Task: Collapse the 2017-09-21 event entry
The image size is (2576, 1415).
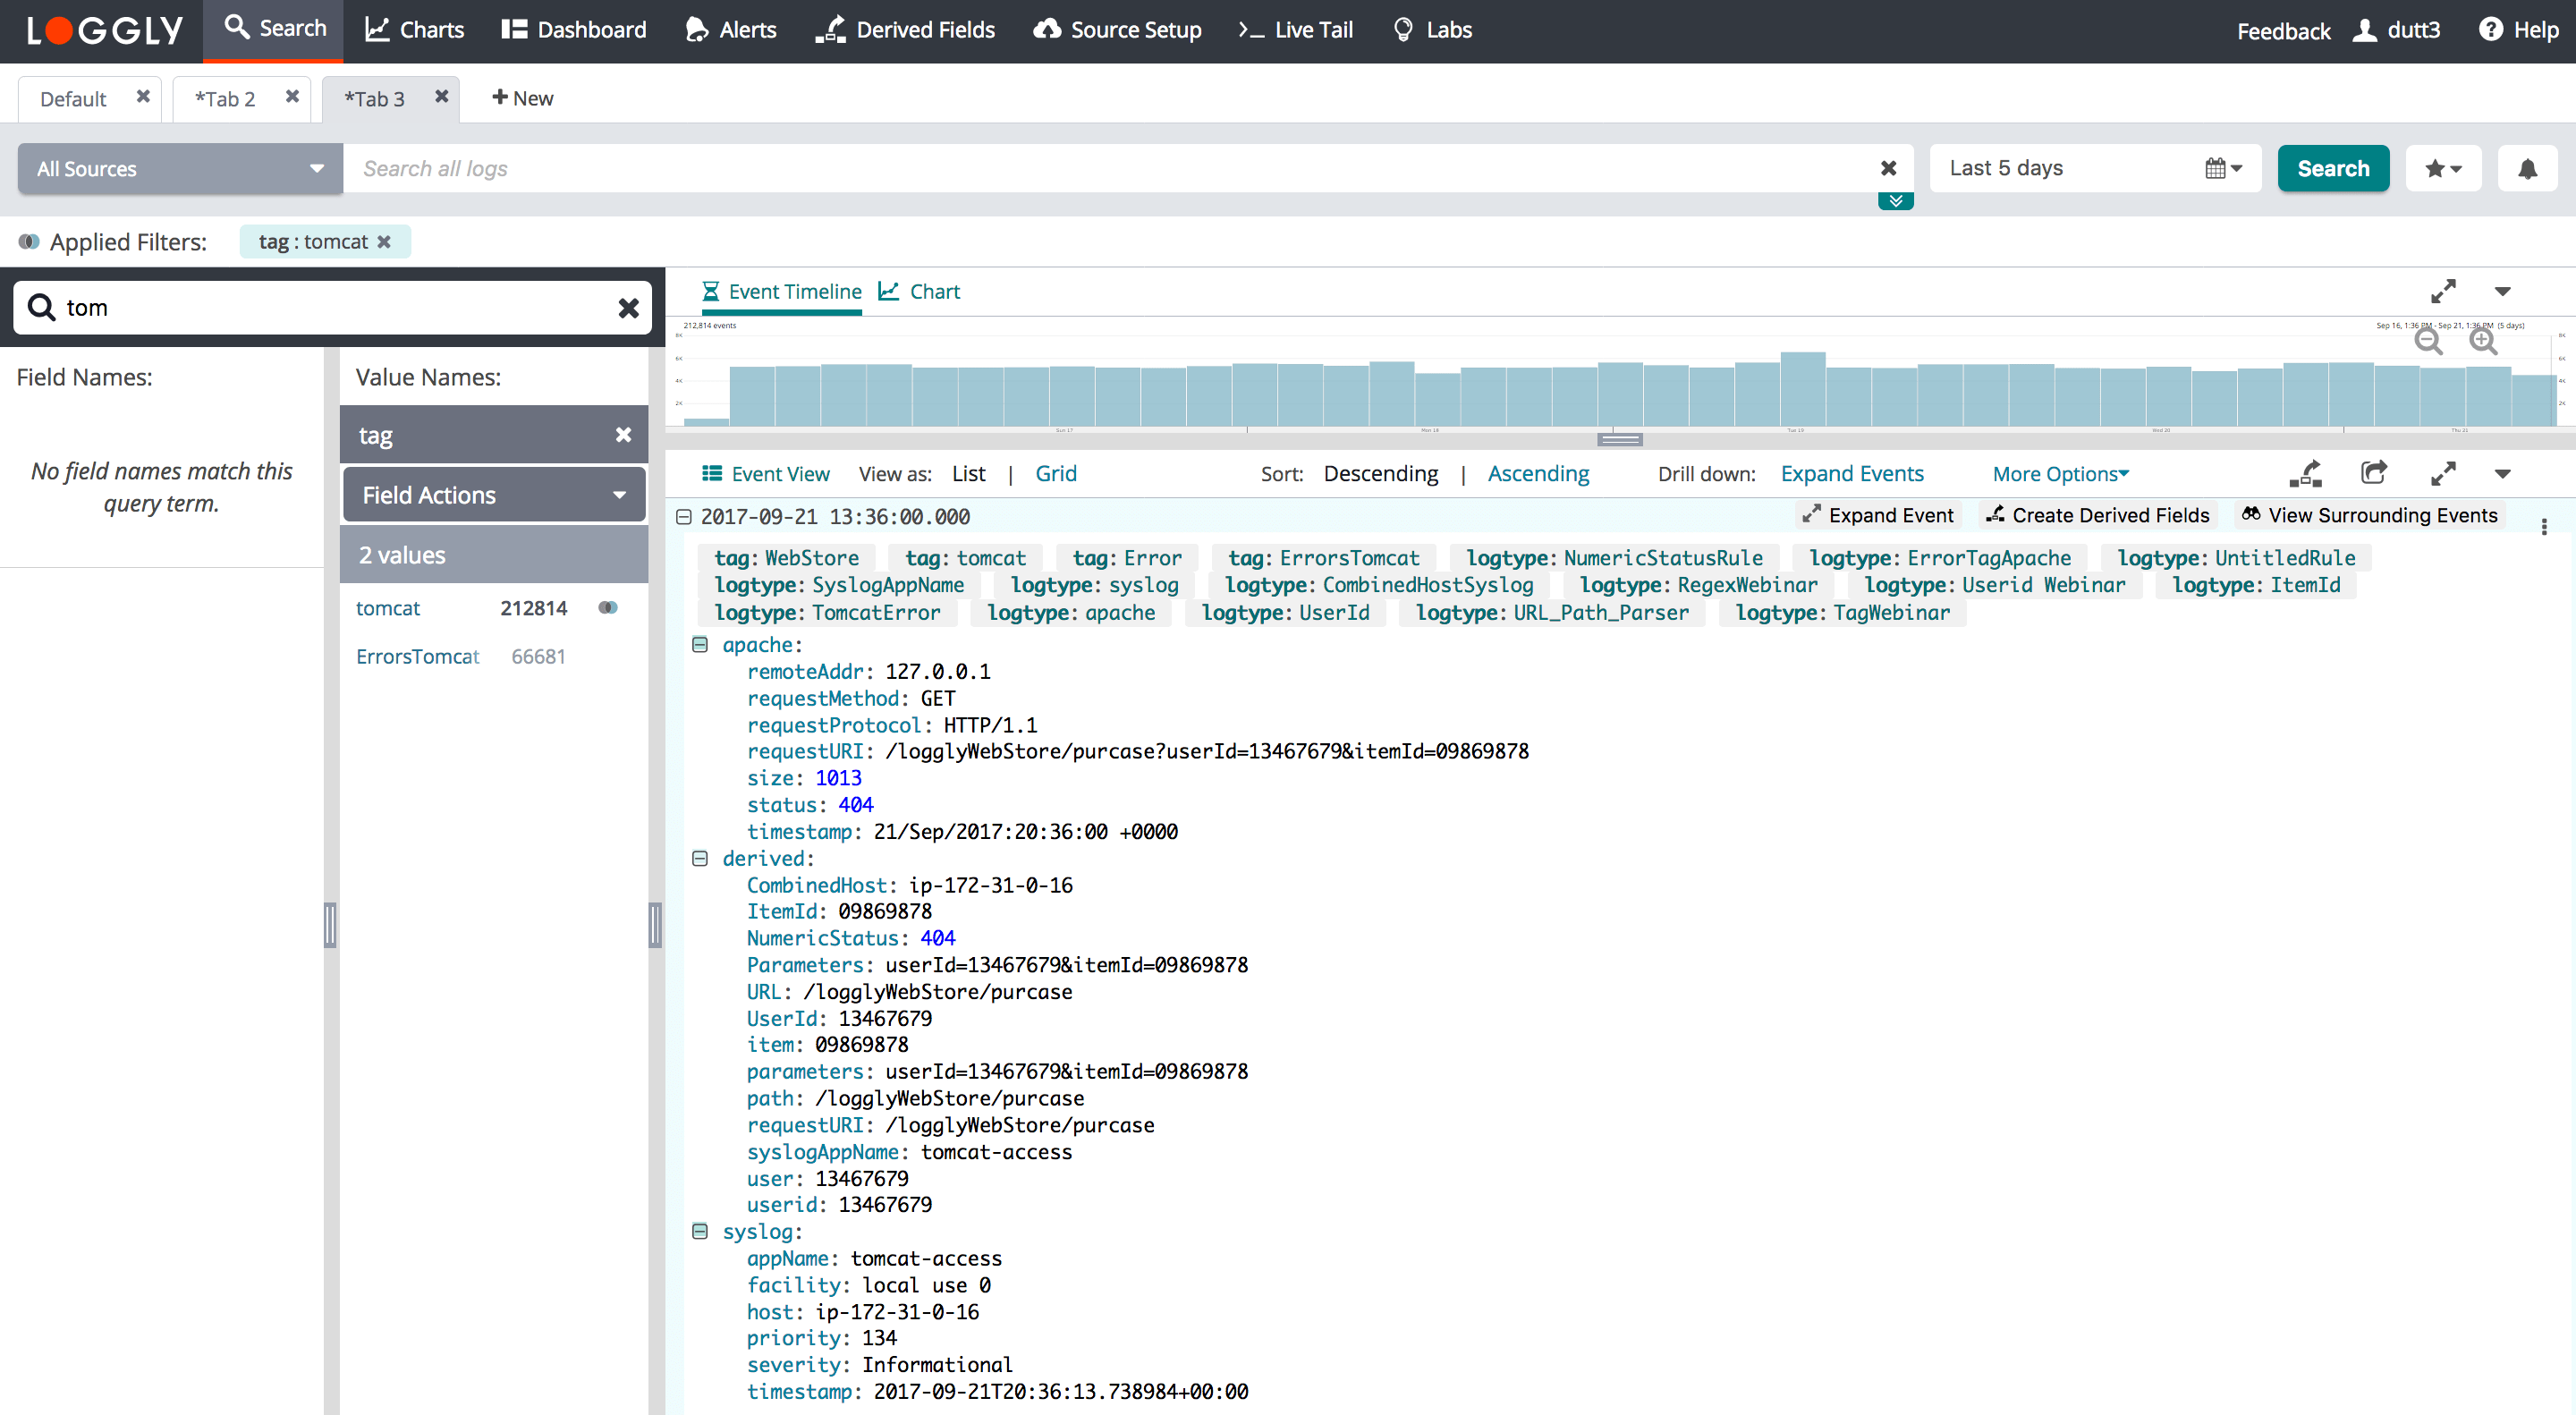Action: 684,517
